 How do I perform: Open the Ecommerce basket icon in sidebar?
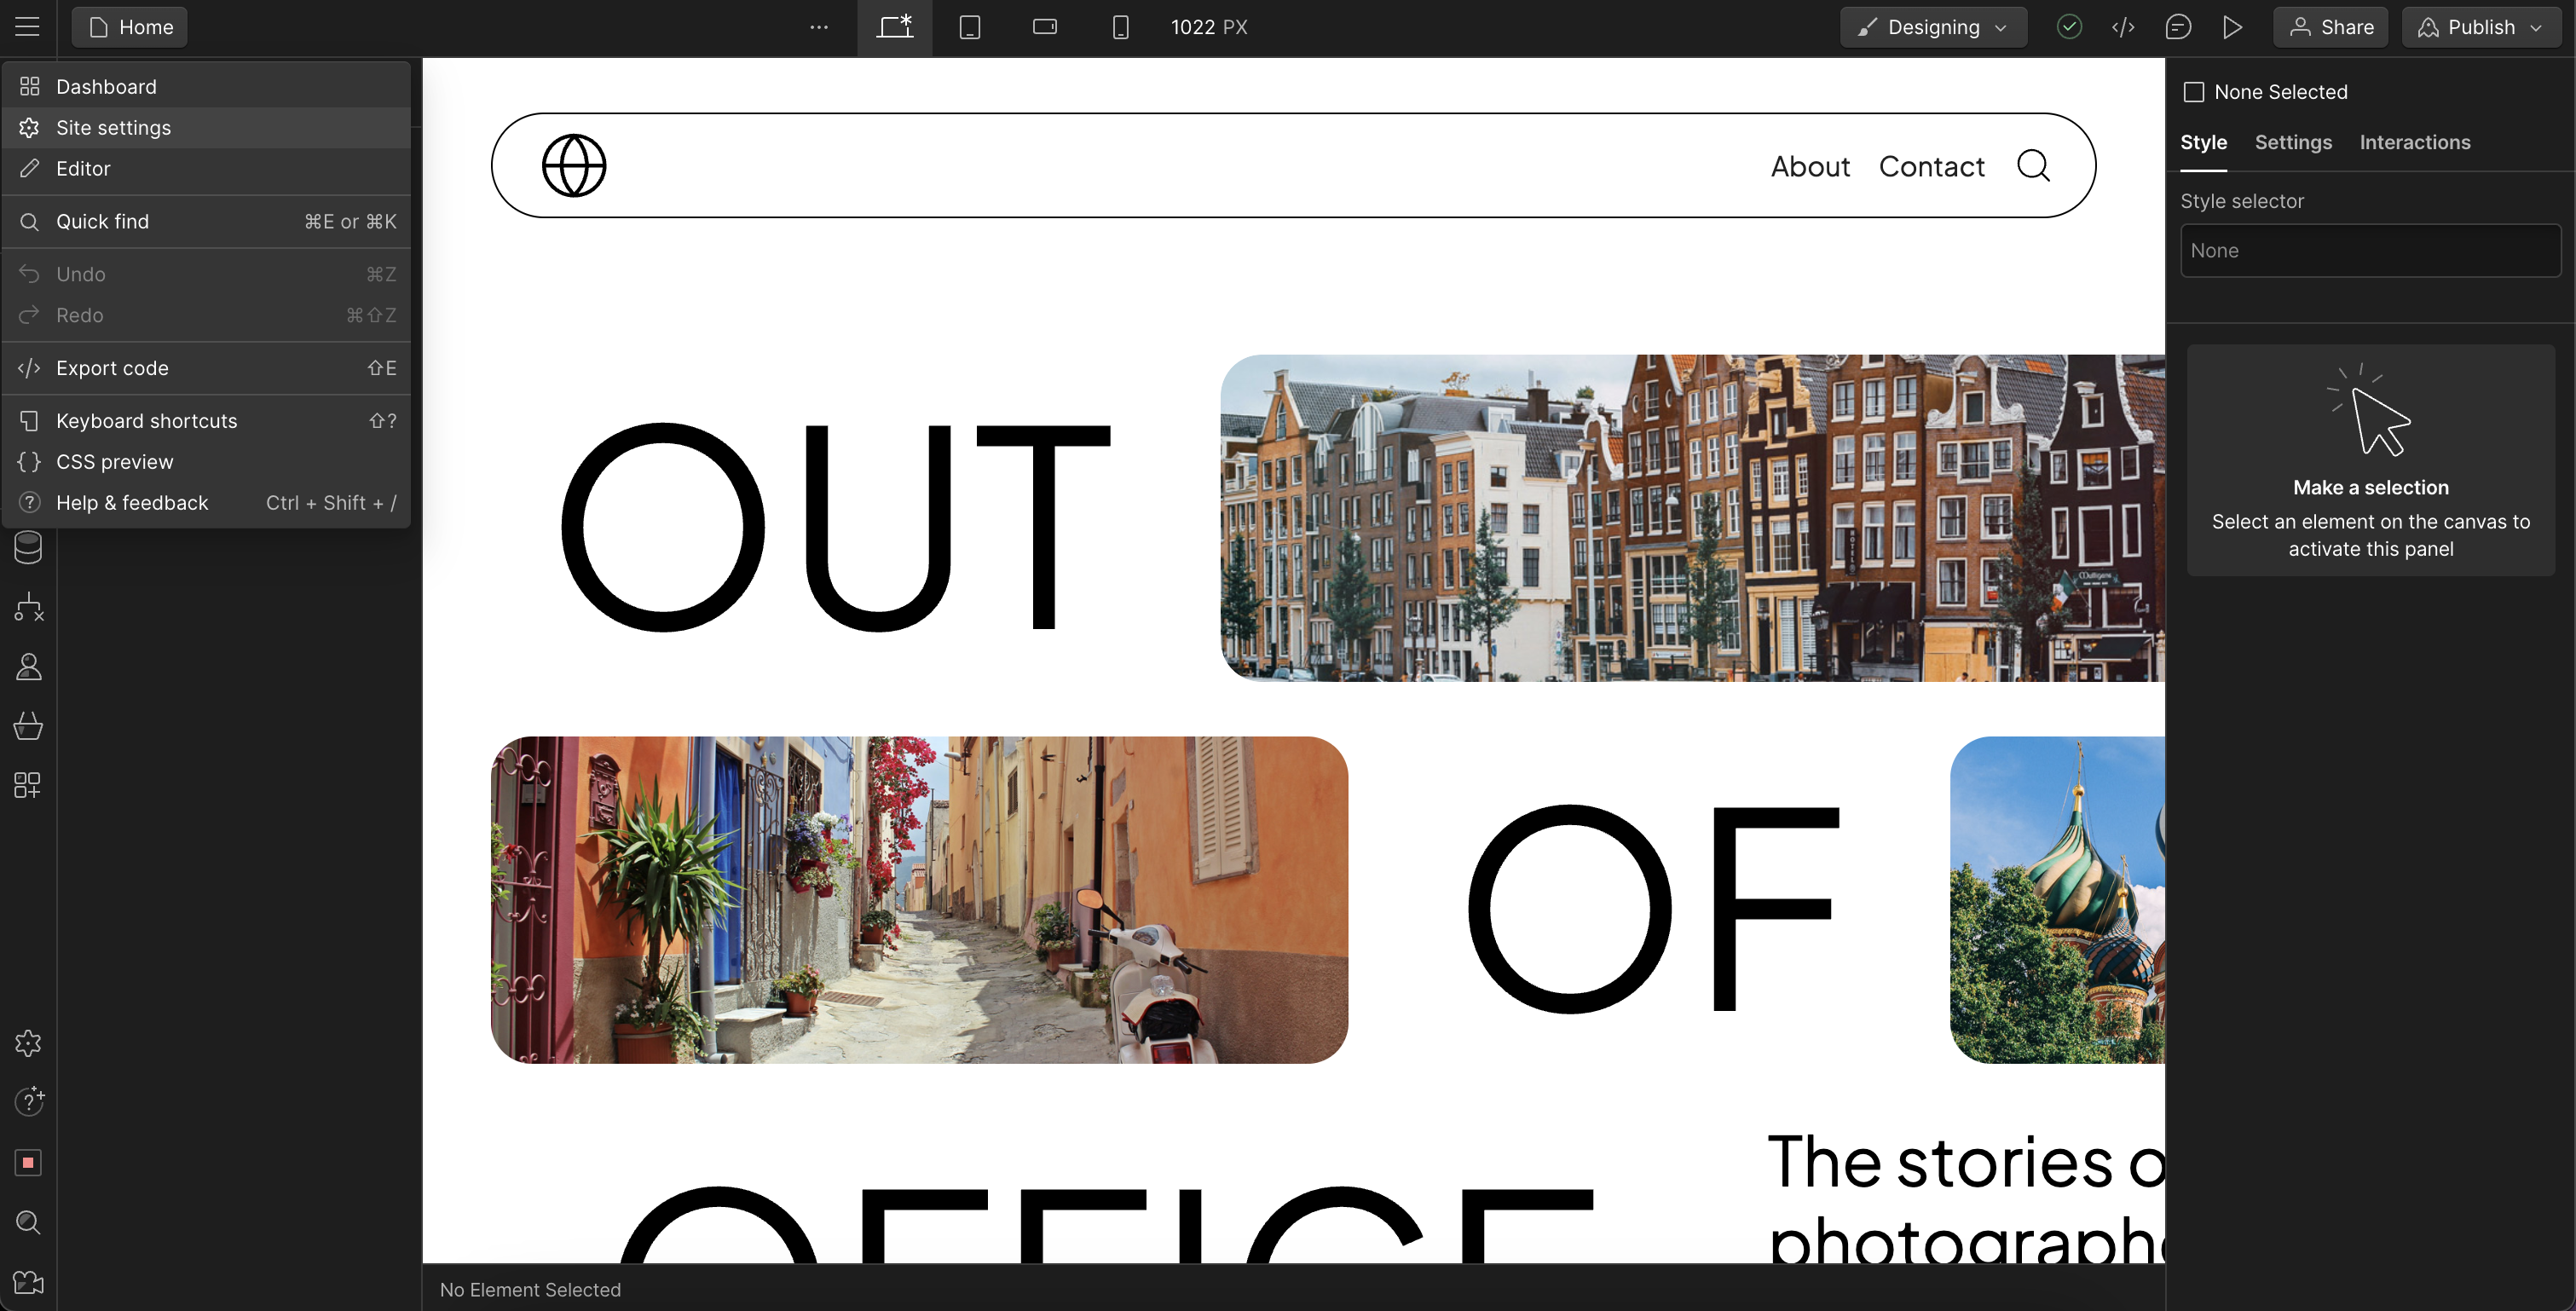click(28, 726)
